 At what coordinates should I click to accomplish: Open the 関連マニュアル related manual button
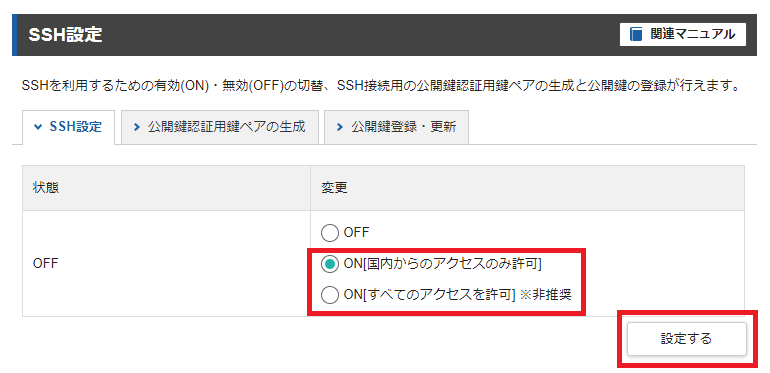tap(683, 34)
